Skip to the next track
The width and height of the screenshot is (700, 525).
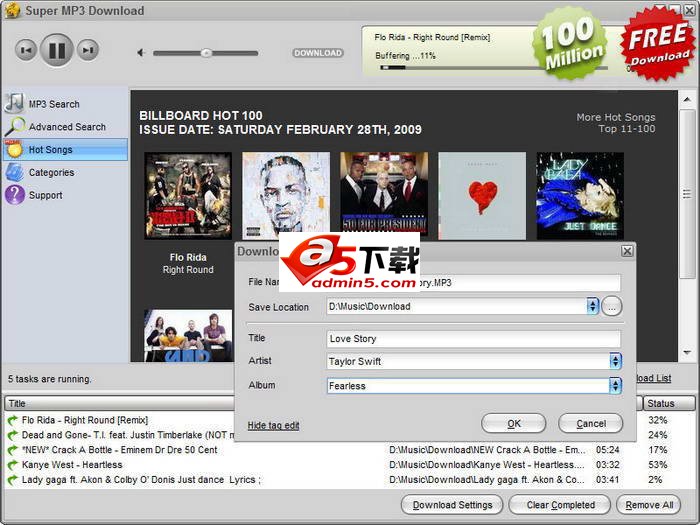pyautogui.click(x=88, y=50)
